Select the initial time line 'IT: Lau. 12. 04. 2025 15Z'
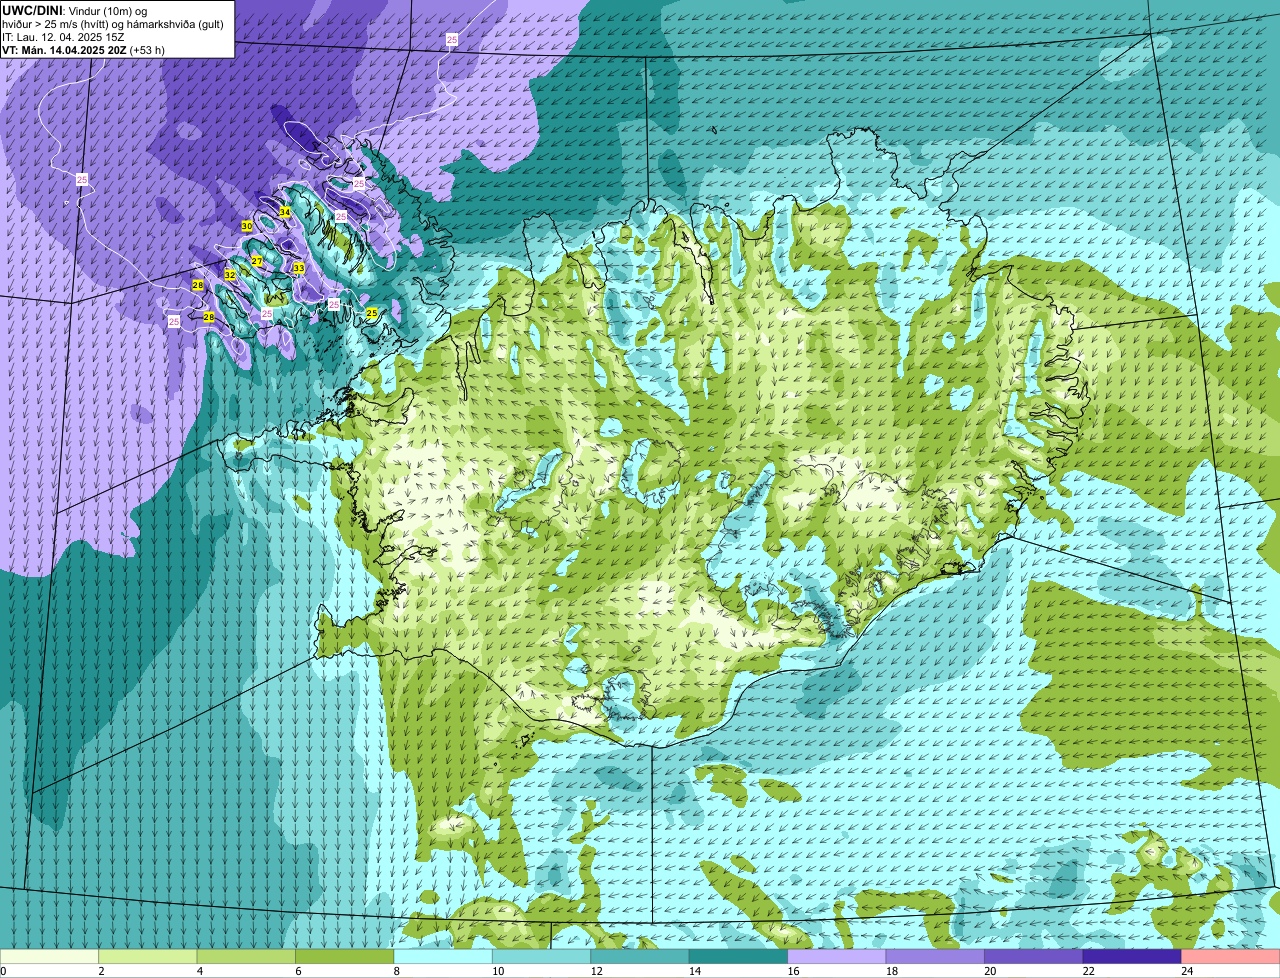This screenshot has height=978, width=1280. pos(63,37)
